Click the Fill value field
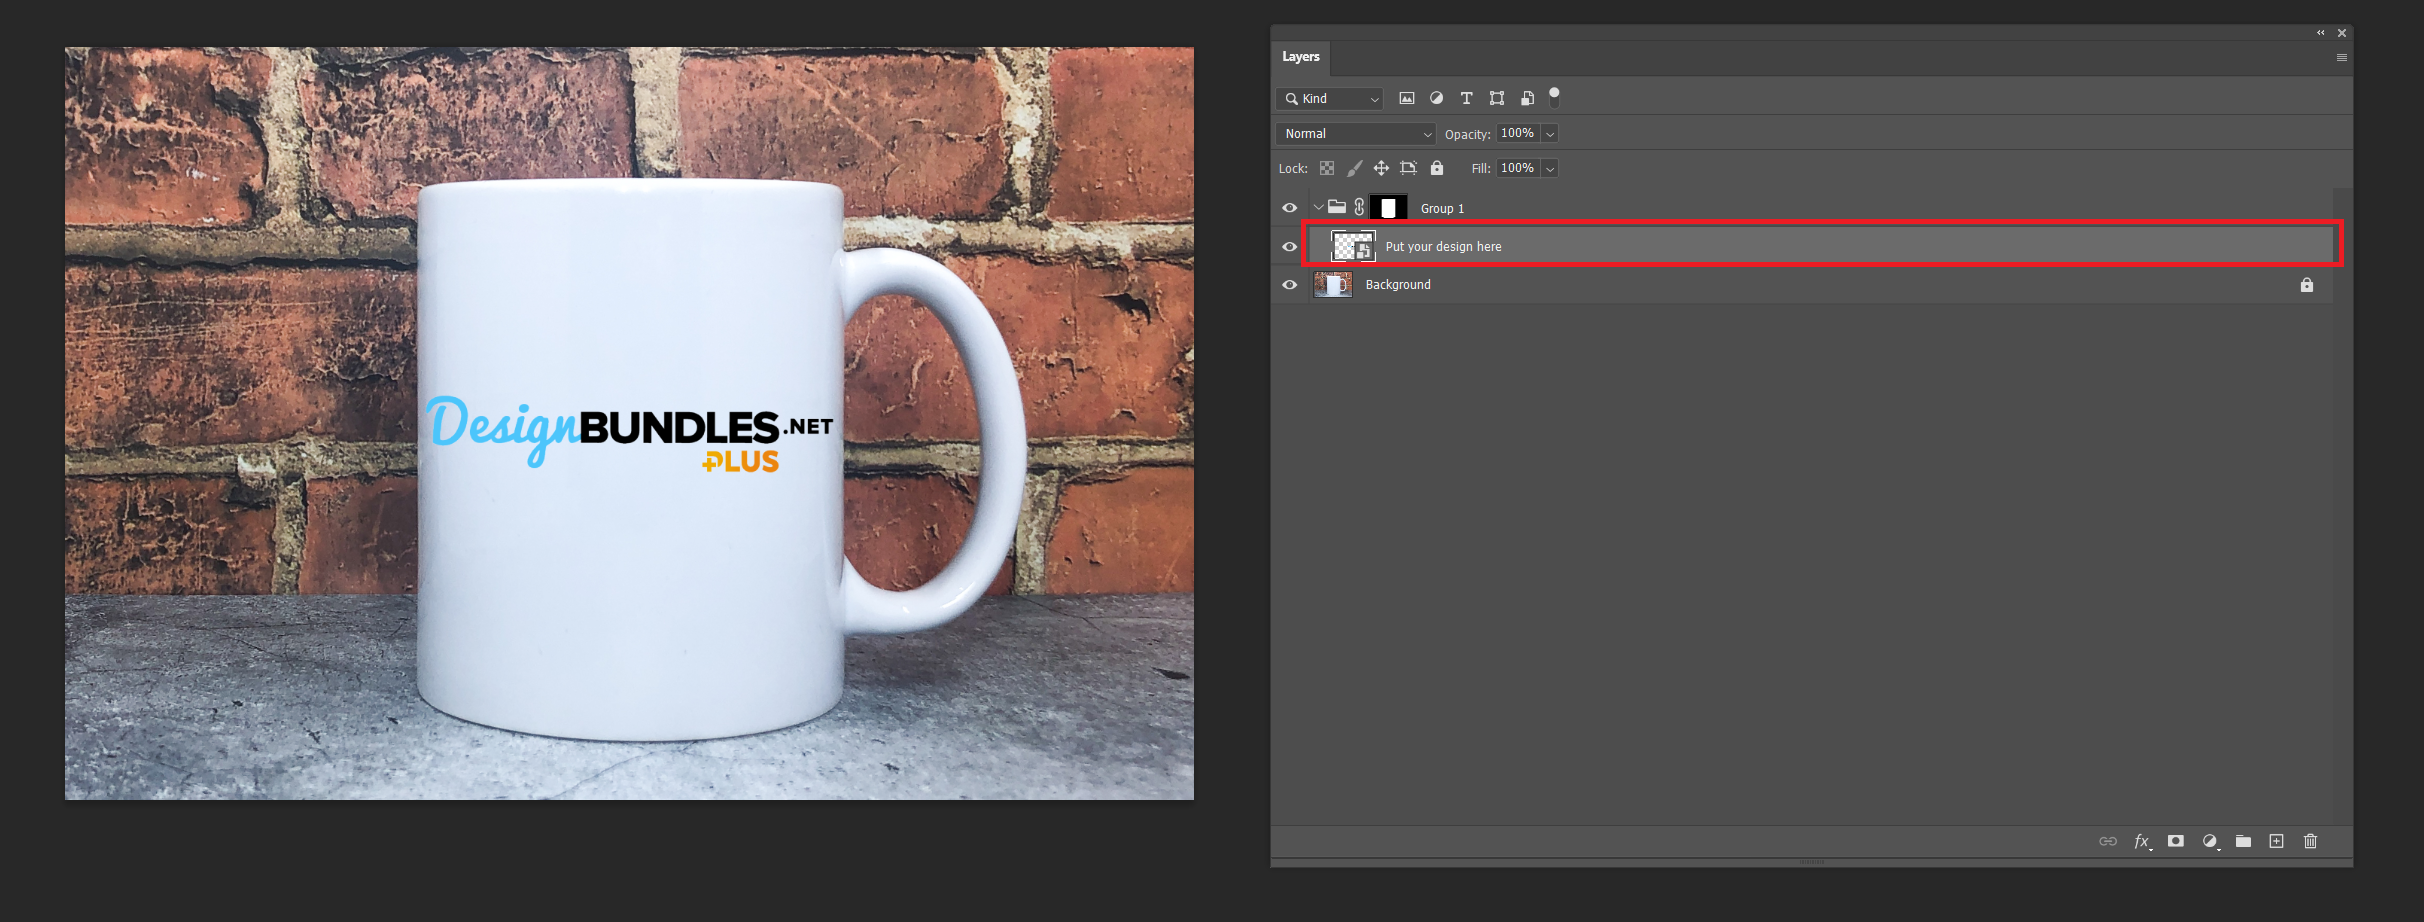The image size is (2424, 922). (x=1517, y=169)
